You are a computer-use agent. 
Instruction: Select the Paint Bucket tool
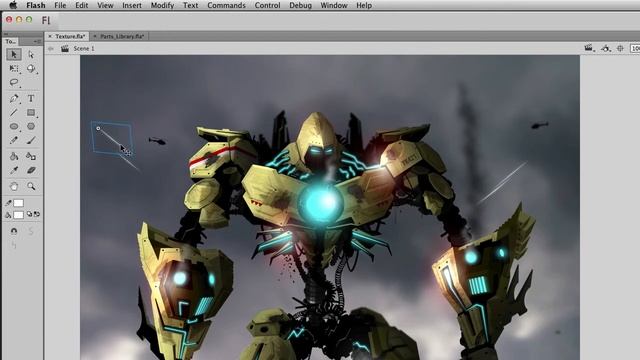[x=14, y=156]
